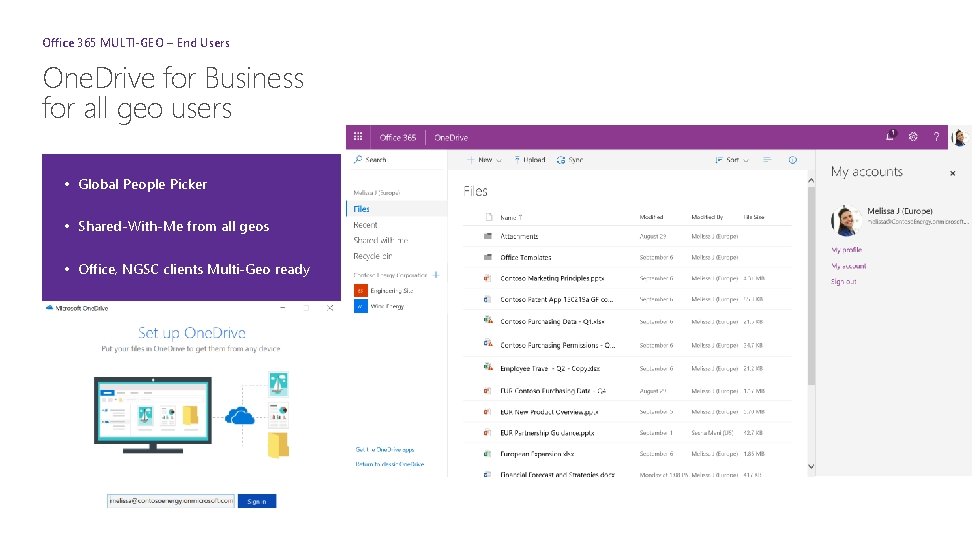Open the settings gear in purple header
The width and height of the screenshot is (979, 551).
[913, 137]
